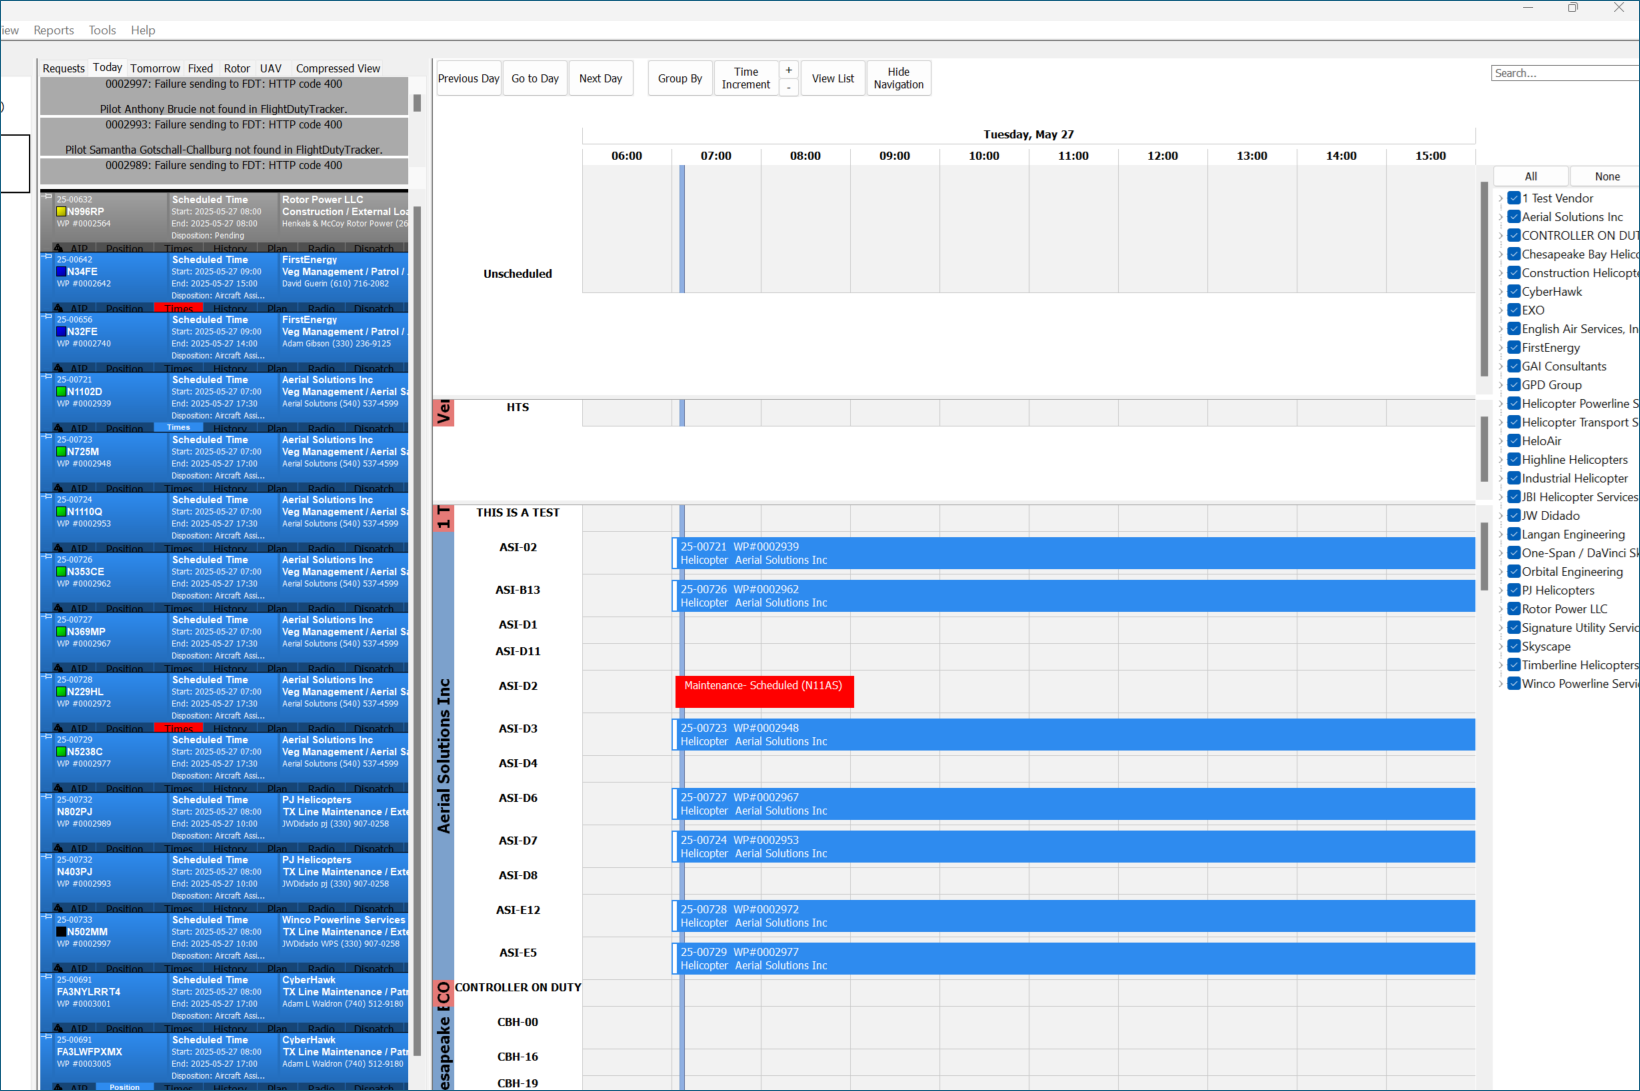Open the Reports menu
This screenshot has width=1640, height=1091.
pos(54,30)
